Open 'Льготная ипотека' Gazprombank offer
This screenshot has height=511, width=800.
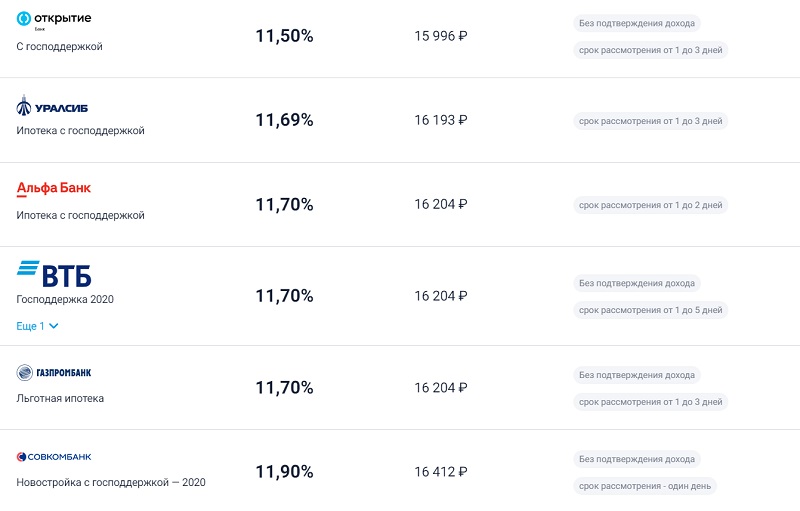pos(60,398)
